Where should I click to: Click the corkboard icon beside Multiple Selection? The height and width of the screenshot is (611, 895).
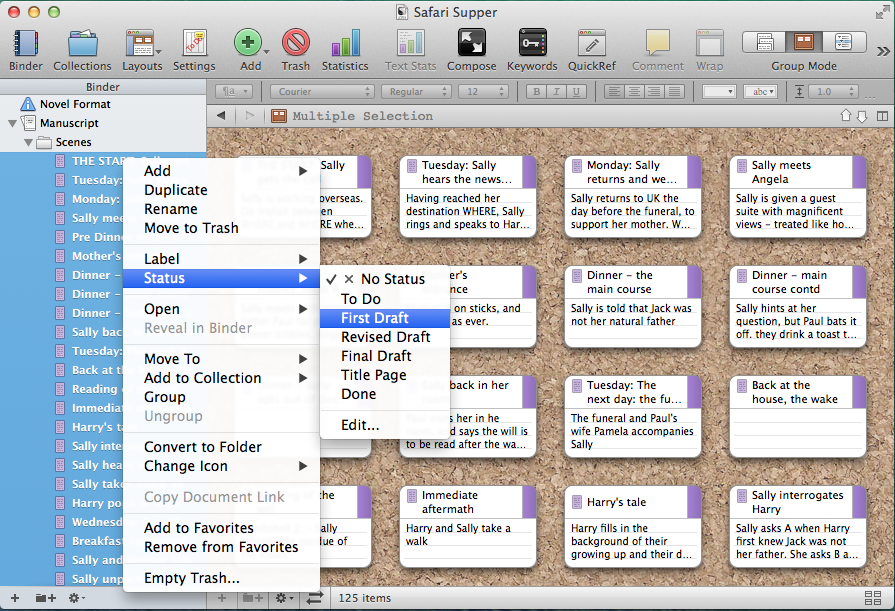(279, 116)
